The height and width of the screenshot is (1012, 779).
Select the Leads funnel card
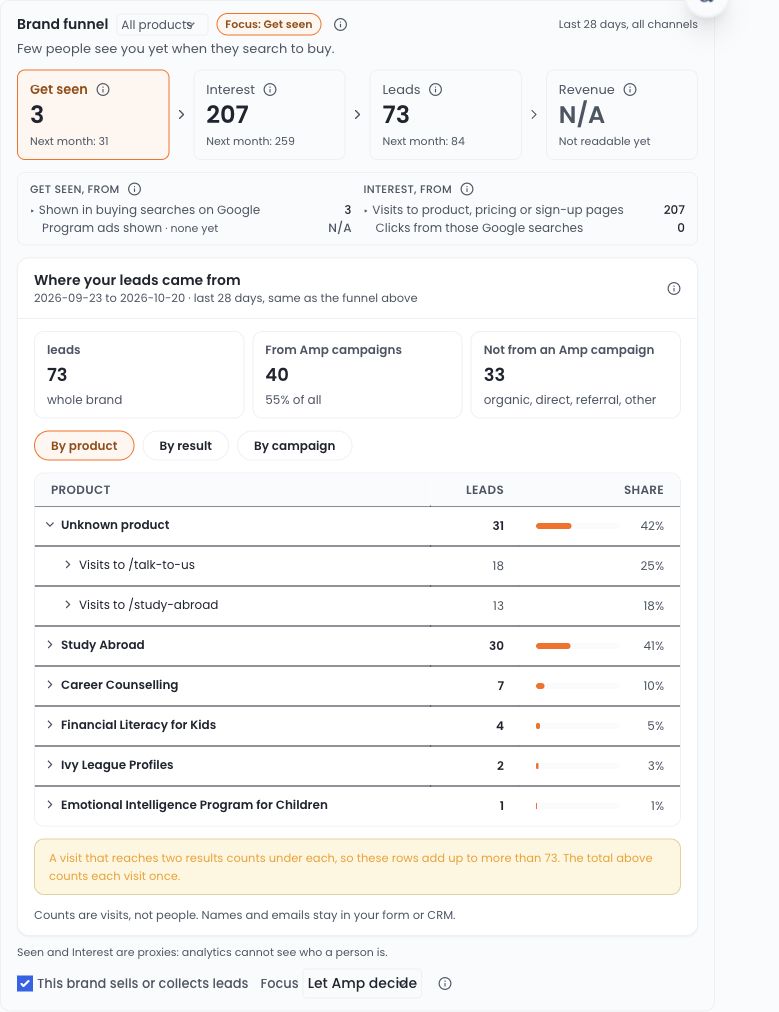(x=445, y=115)
